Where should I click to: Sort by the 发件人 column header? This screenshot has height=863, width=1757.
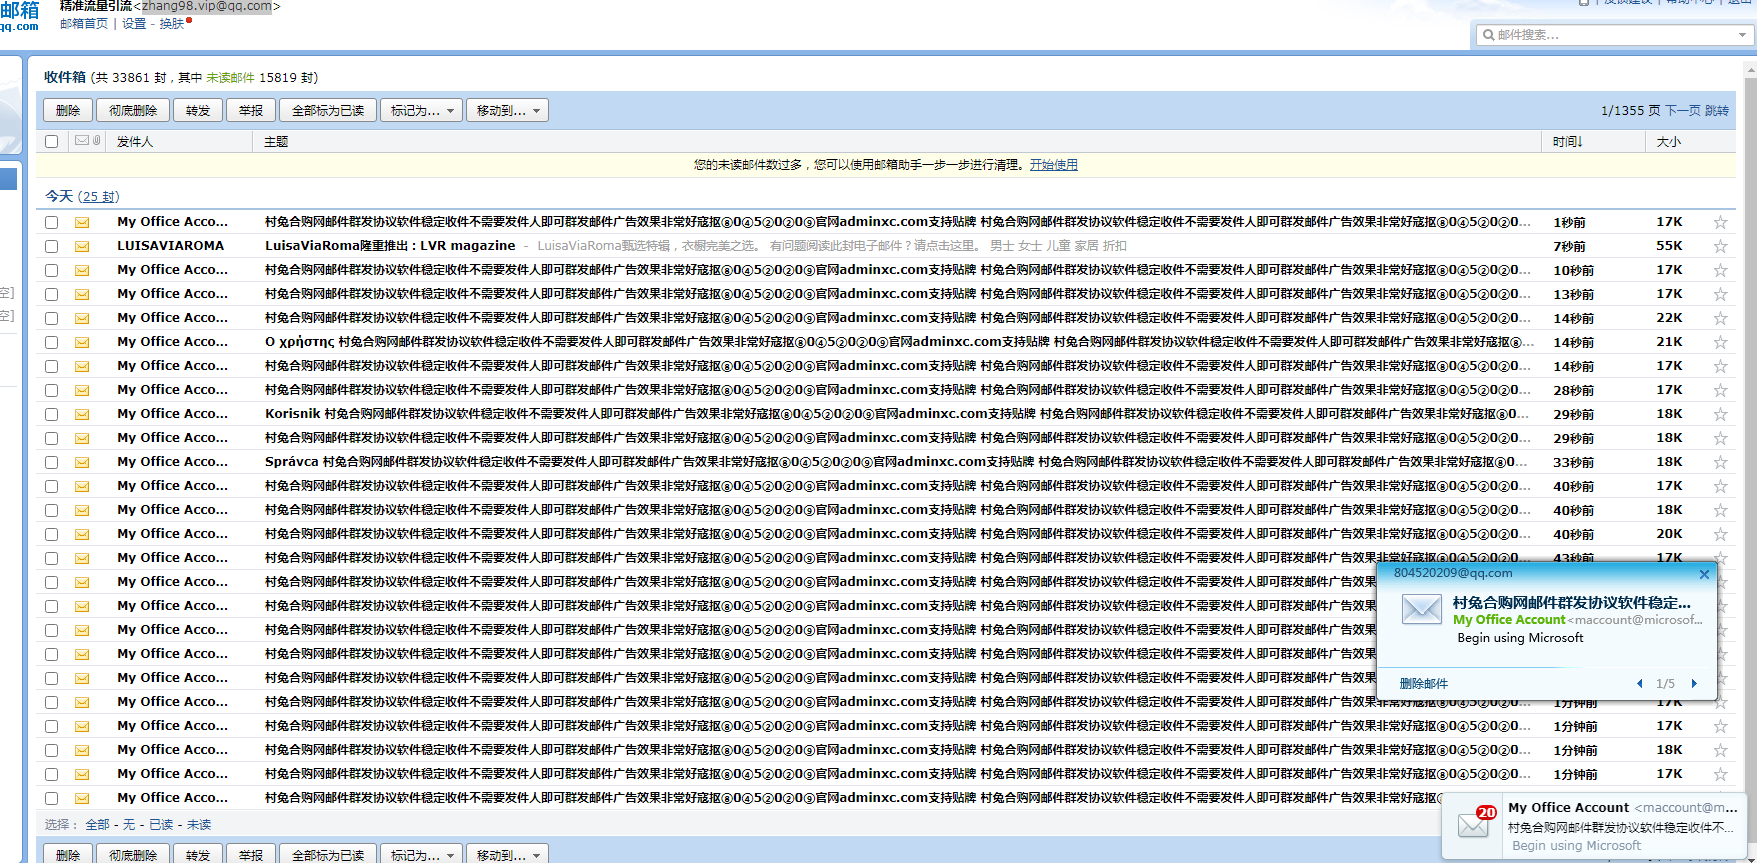click(135, 142)
